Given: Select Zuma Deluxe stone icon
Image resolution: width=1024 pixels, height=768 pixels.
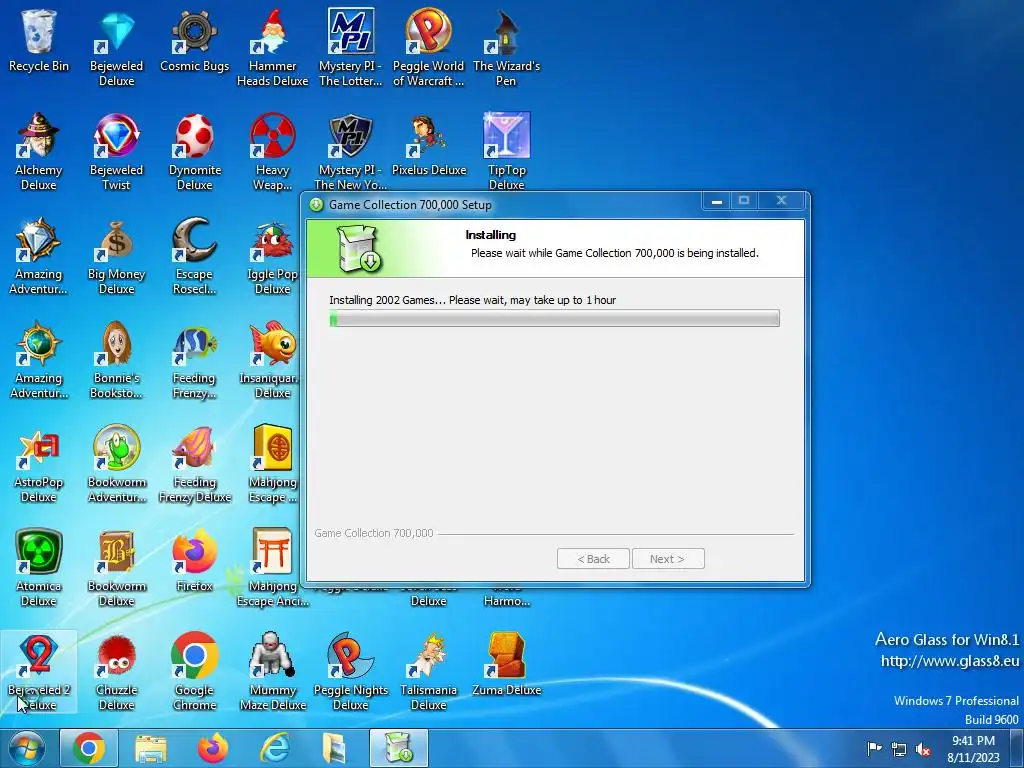Looking at the screenshot, I should tap(506, 665).
